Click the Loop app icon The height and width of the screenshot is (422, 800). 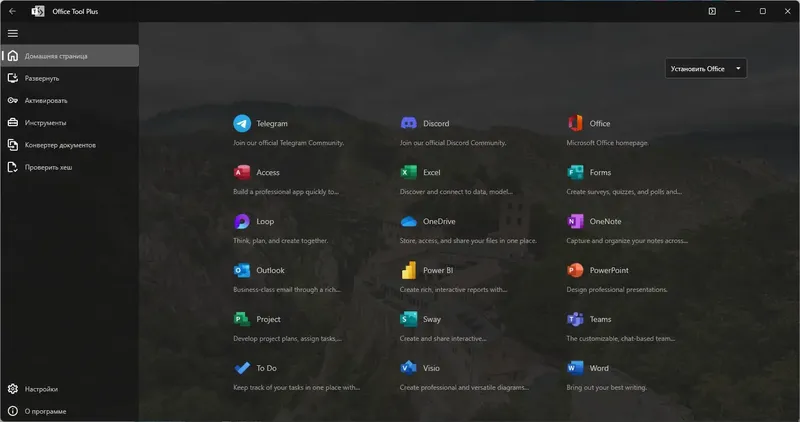(242, 221)
